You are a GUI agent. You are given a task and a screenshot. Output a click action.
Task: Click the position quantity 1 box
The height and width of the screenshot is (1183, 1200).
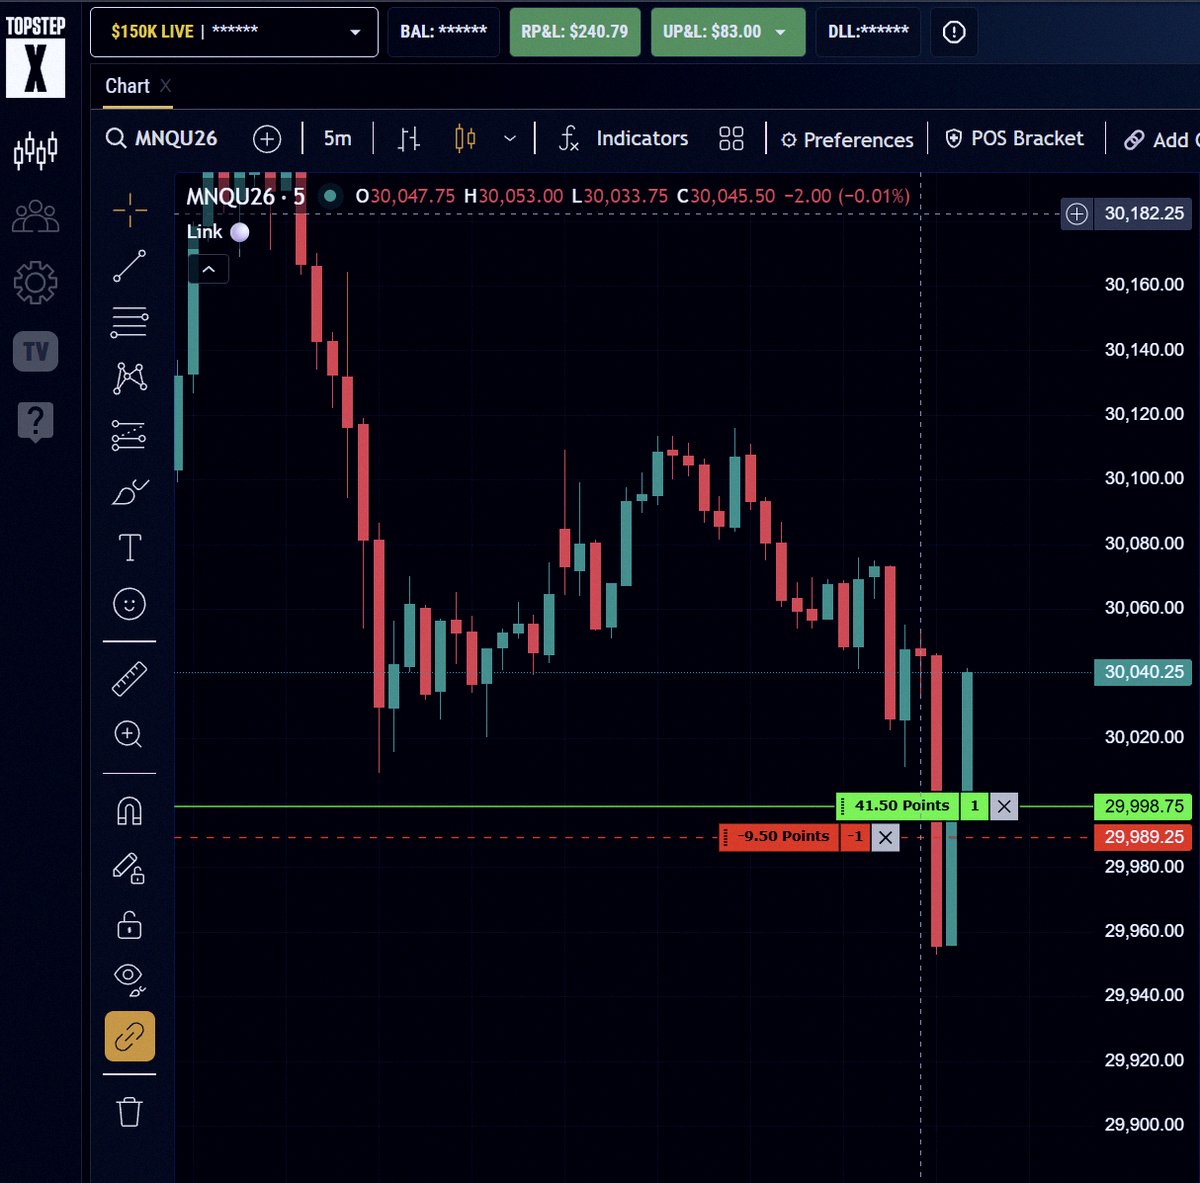[x=975, y=806]
